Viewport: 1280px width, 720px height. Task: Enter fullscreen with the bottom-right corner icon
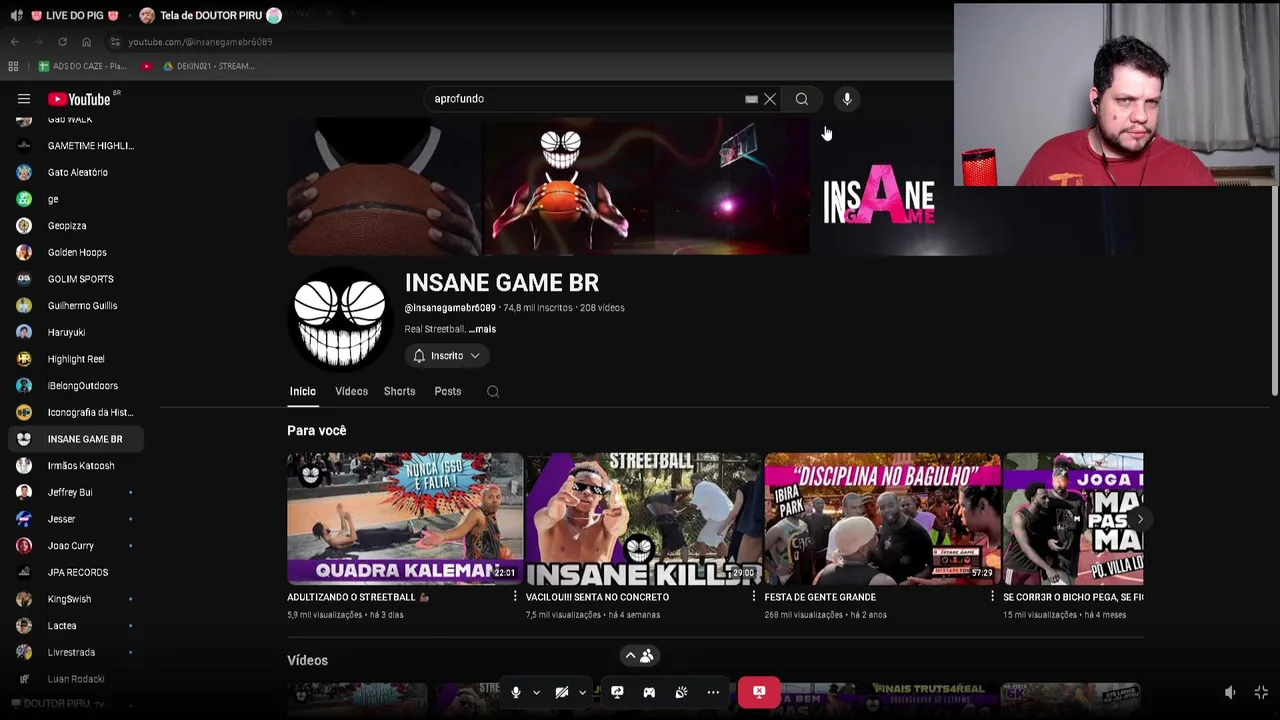[x=1261, y=692]
